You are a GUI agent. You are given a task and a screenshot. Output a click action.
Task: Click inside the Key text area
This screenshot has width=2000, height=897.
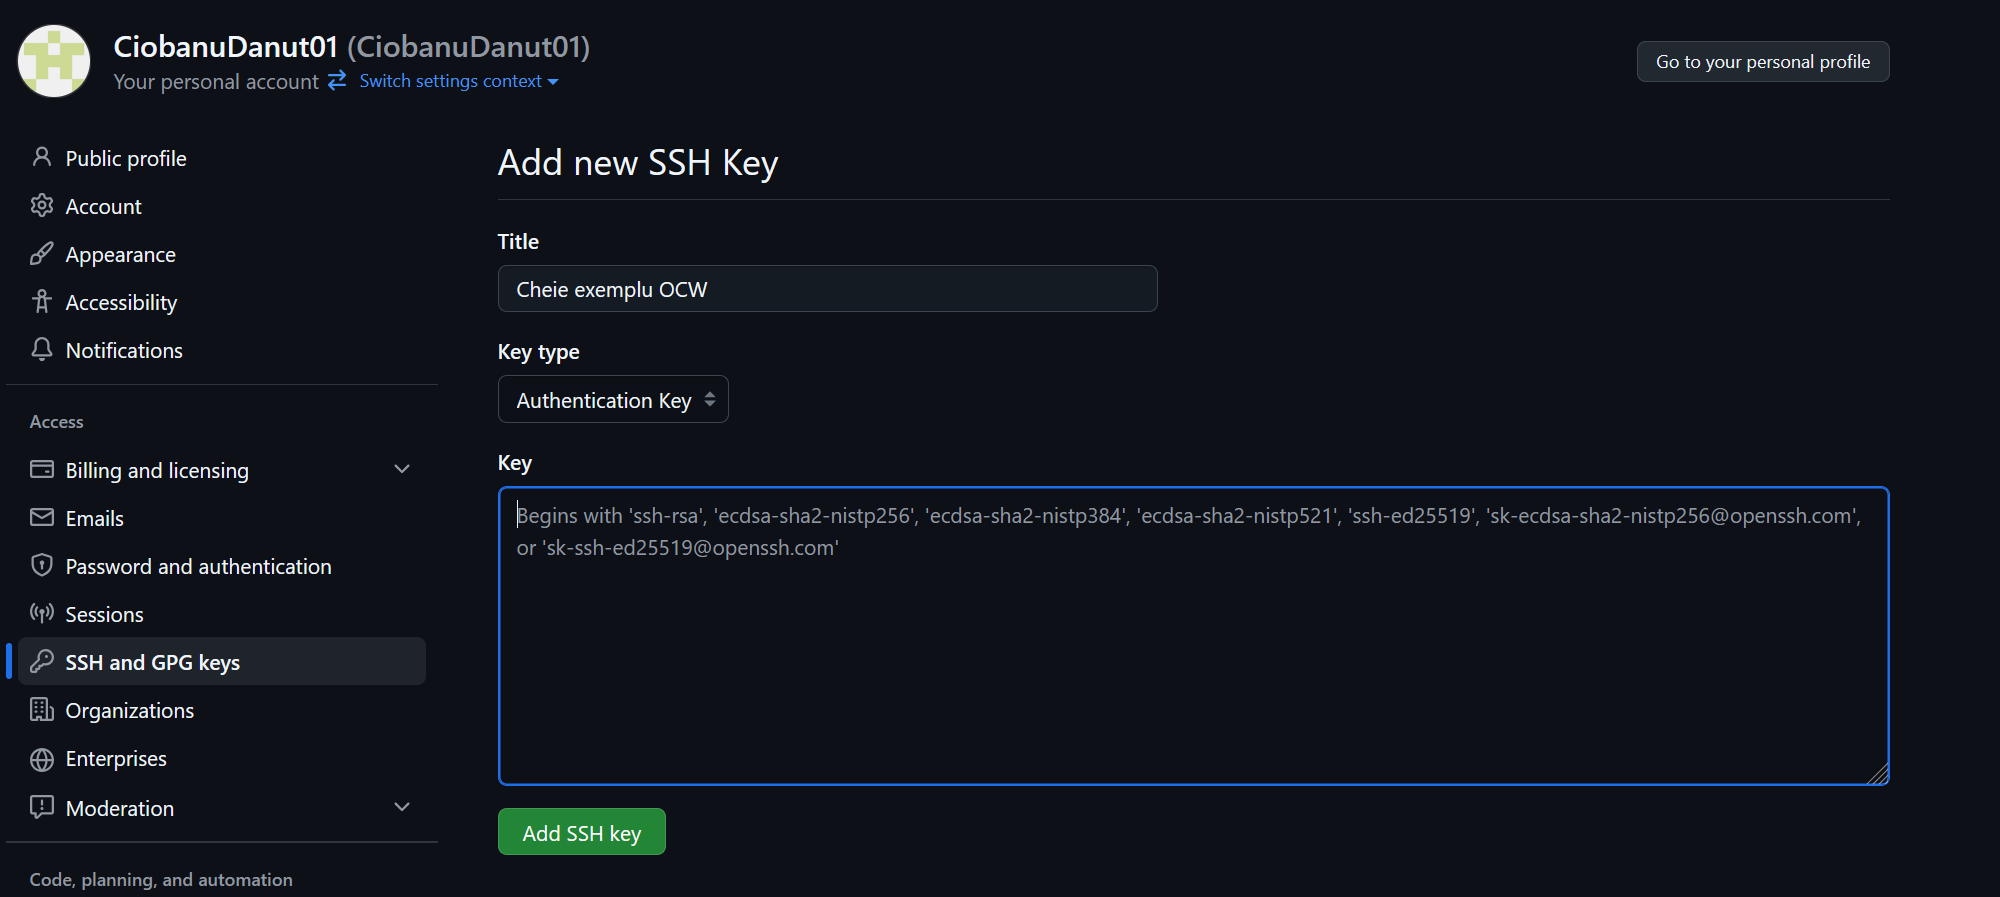1193,650
